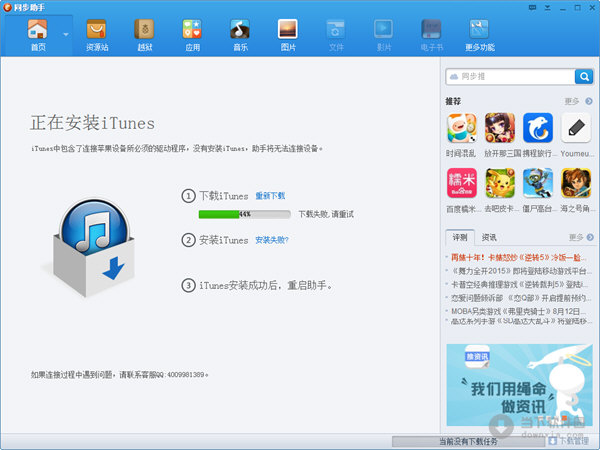Open the 更多功能 more tools icon

(479, 29)
